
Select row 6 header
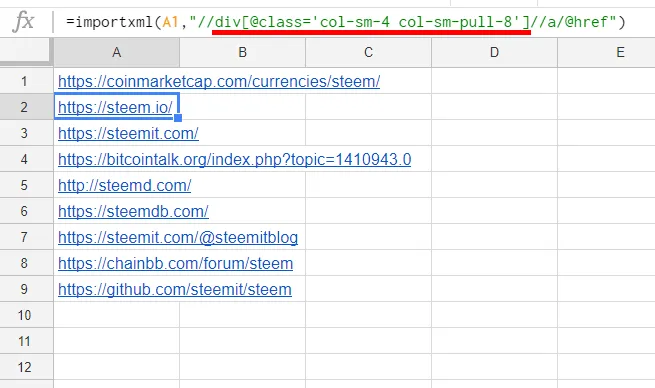[24, 211]
